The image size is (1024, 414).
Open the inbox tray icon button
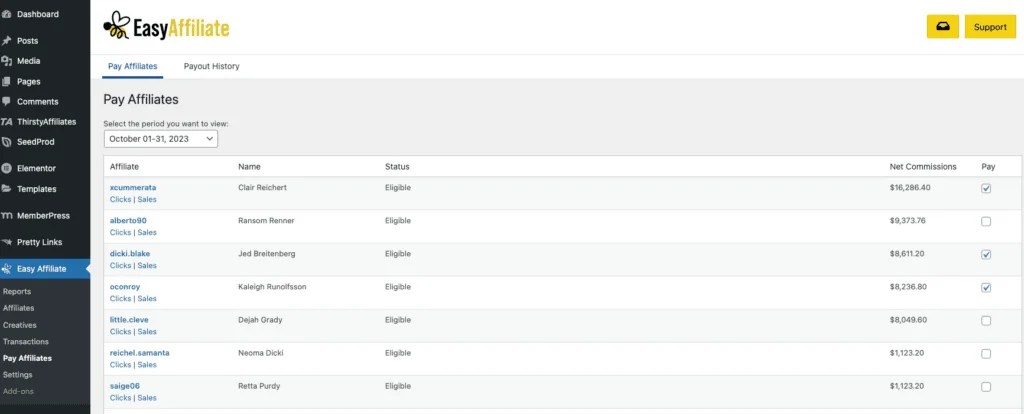pyautogui.click(x=942, y=27)
